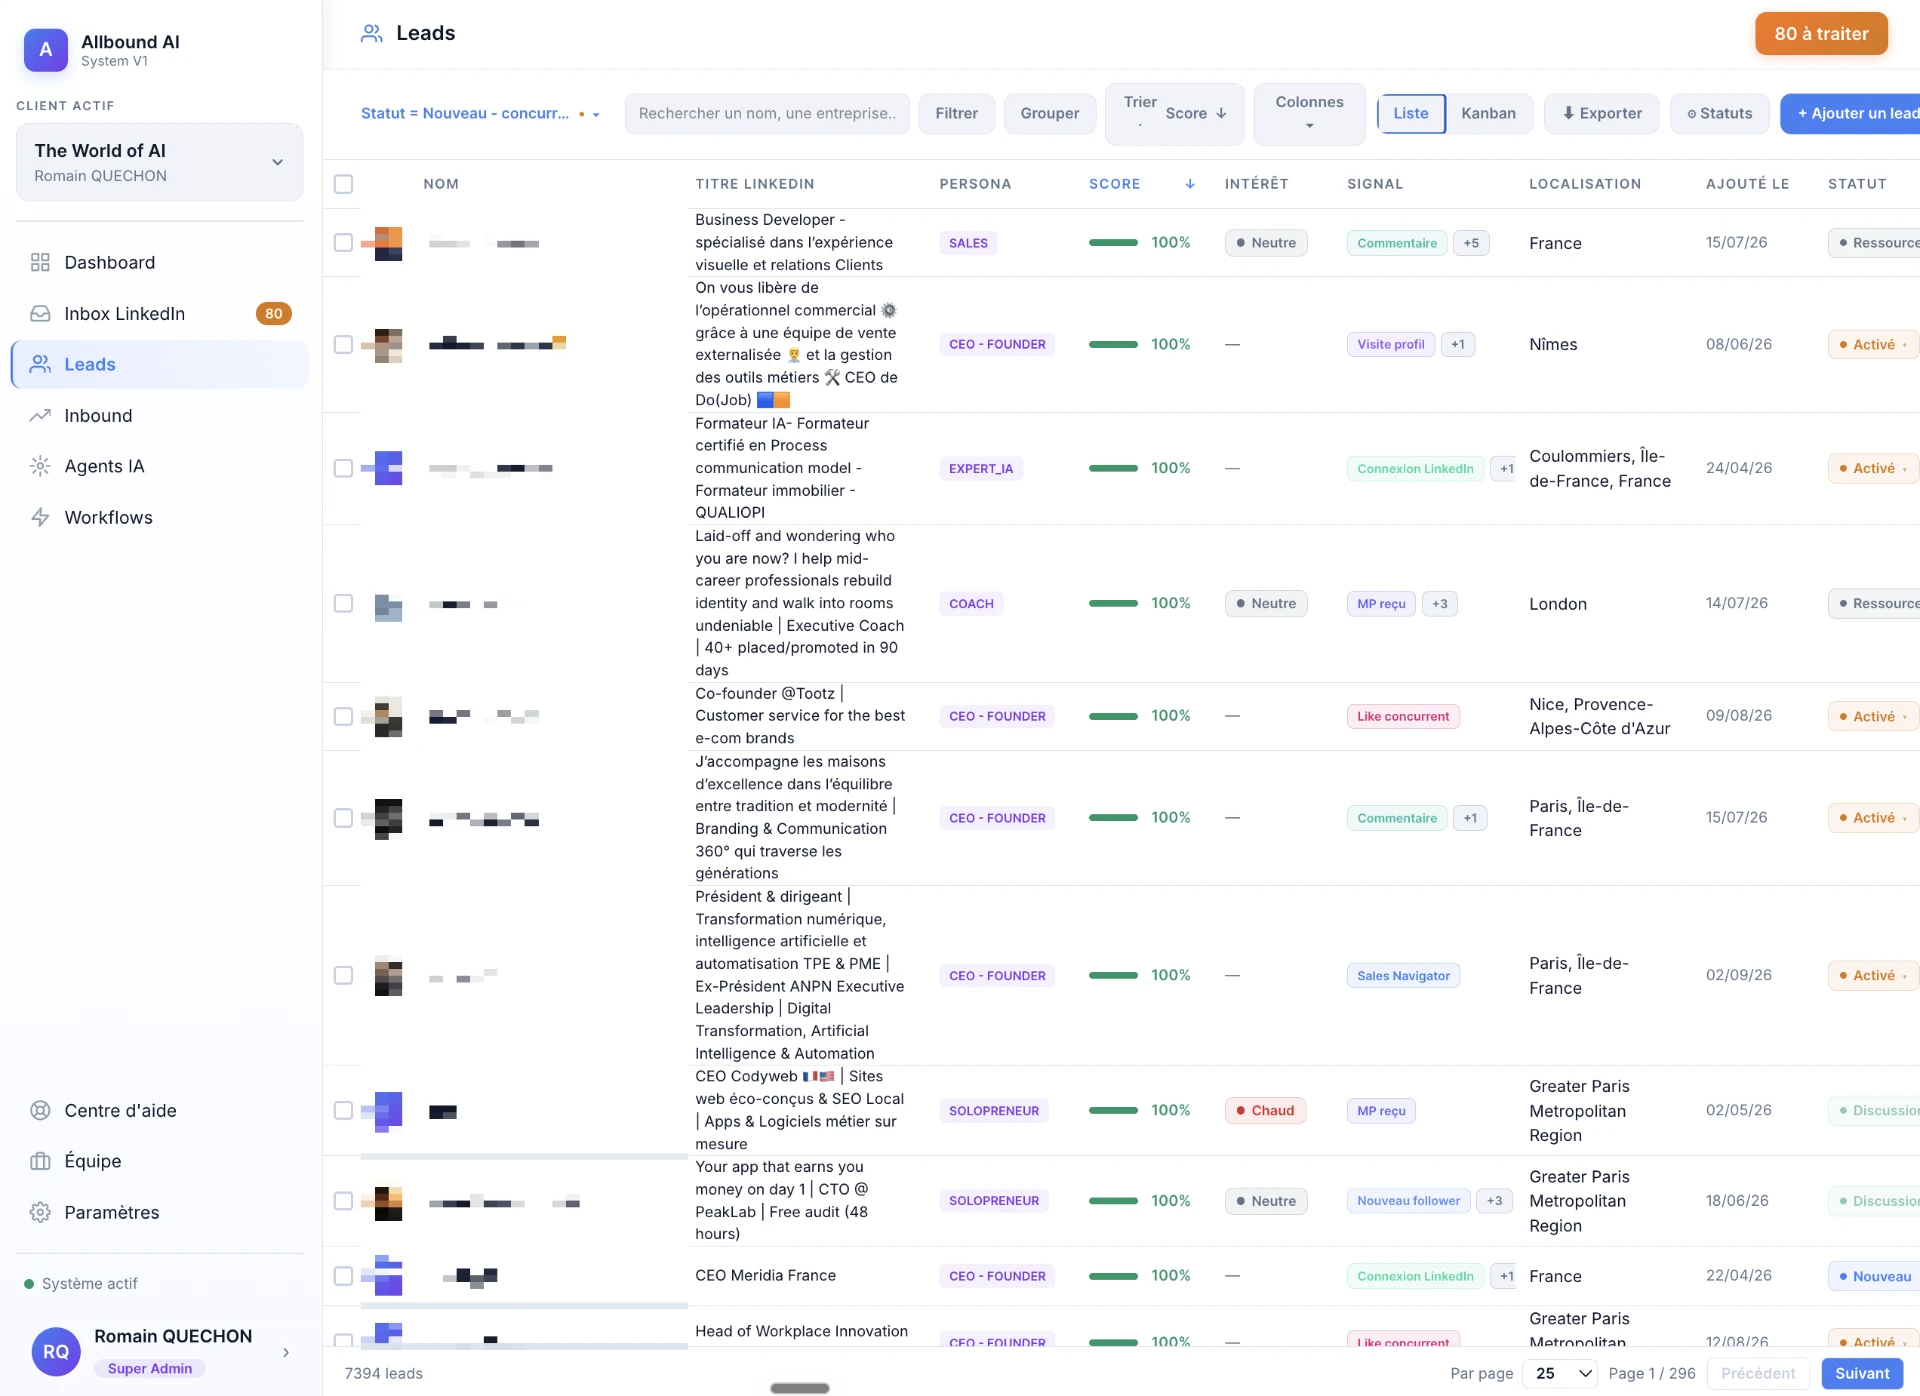Image resolution: width=1920 pixels, height=1396 pixels.
Task: Go to next page with Suivant
Action: point(1862,1373)
